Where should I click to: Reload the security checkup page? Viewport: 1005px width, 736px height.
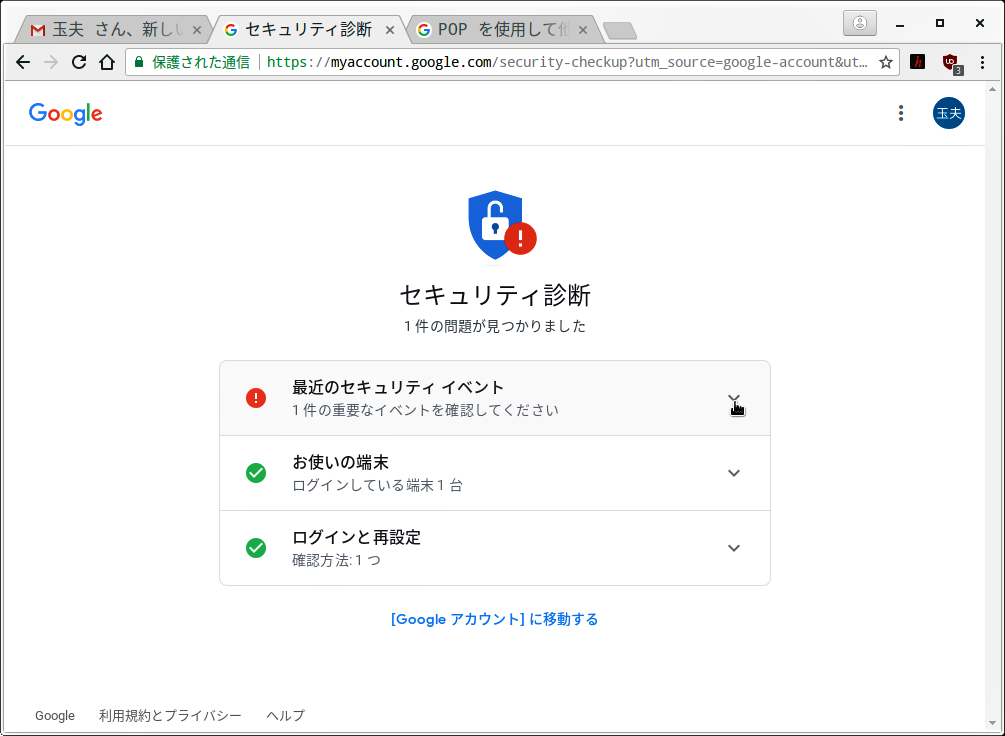pos(79,62)
